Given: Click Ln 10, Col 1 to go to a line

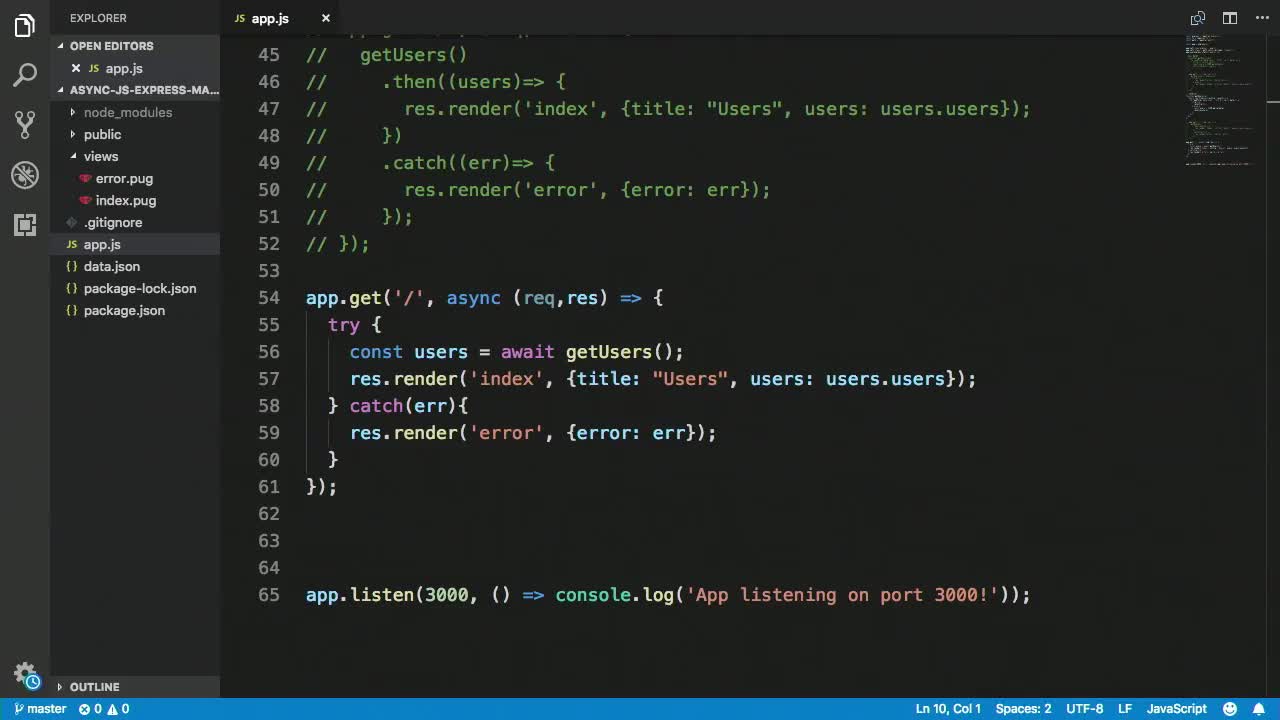Looking at the screenshot, I should click(948, 709).
